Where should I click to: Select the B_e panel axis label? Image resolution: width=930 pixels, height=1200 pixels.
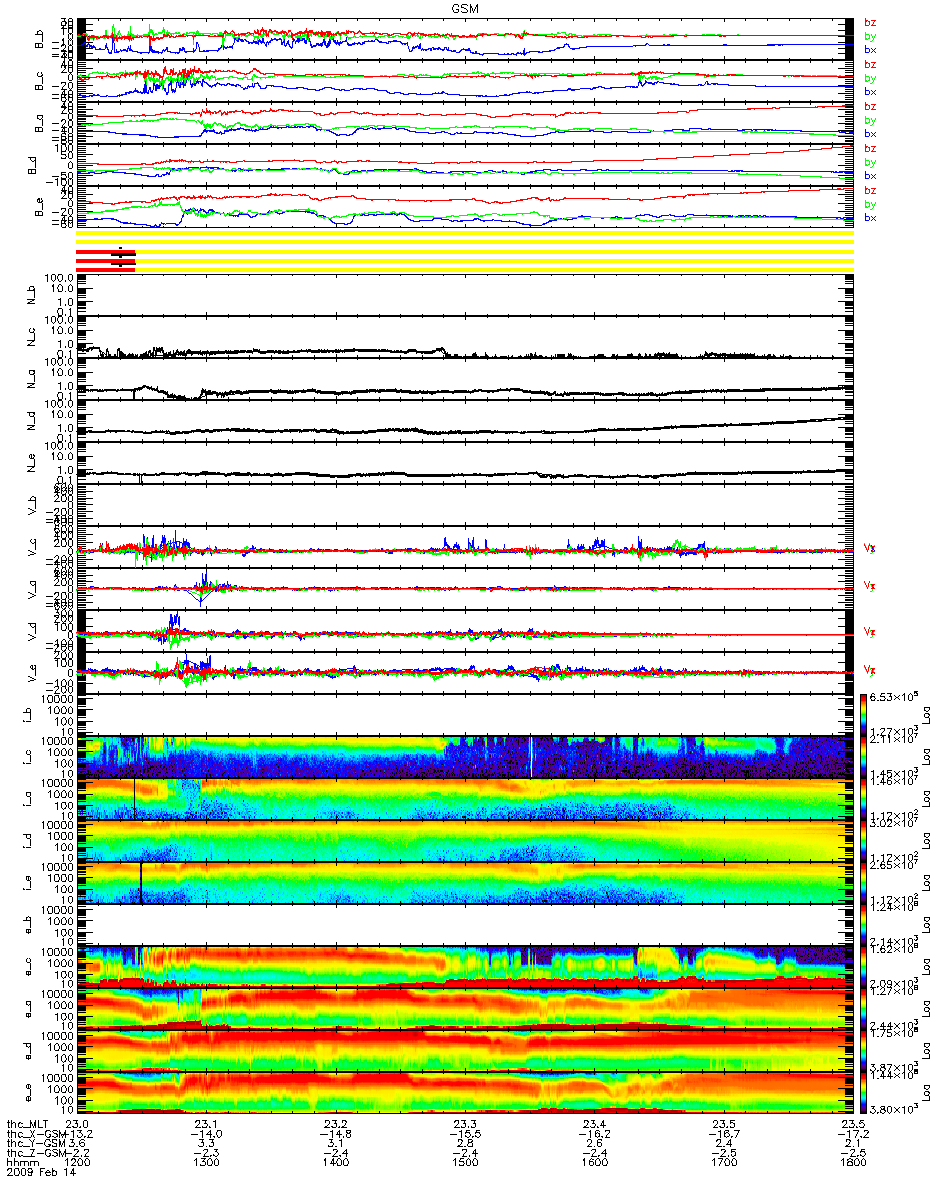(38, 209)
